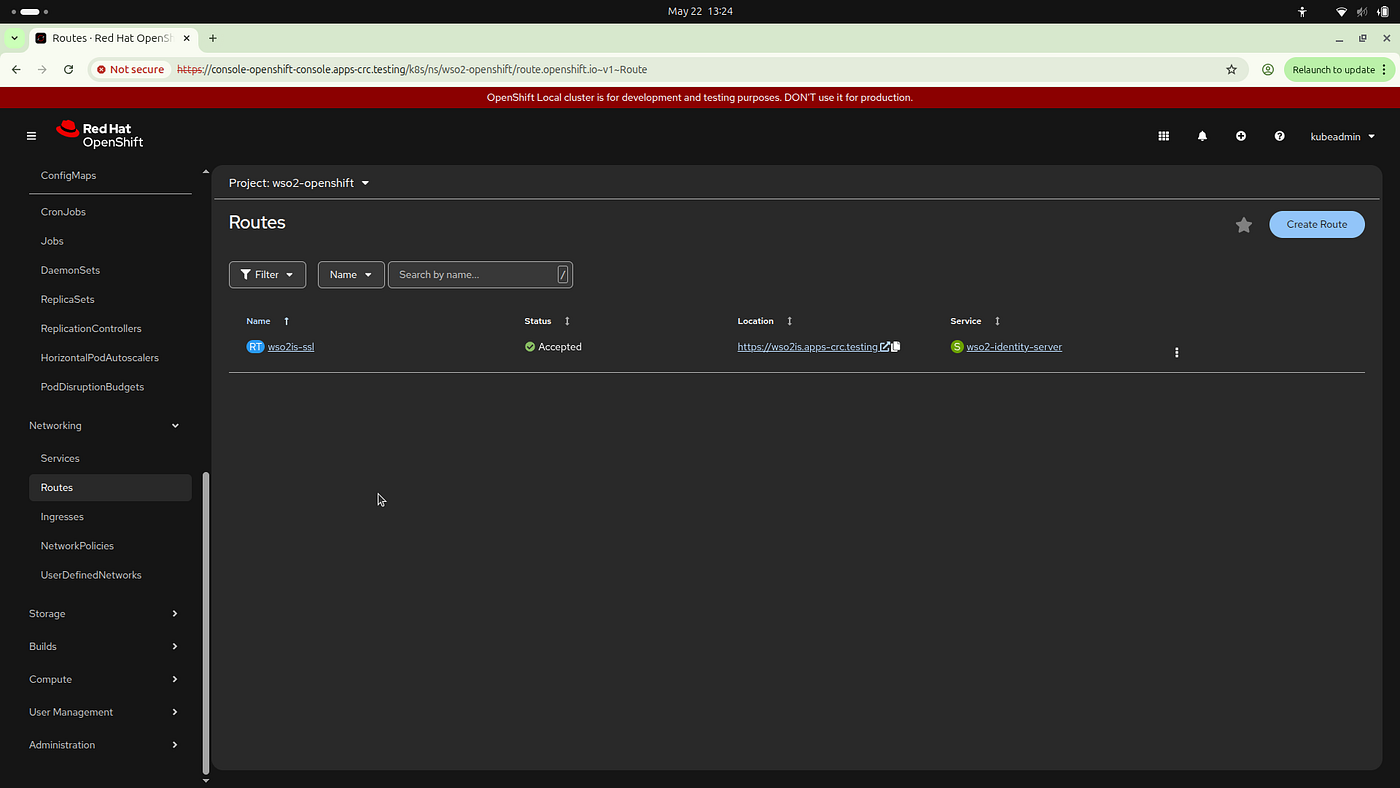Bookmark this page with the star icon
The width and height of the screenshot is (1400, 788).
[1232, 70]
